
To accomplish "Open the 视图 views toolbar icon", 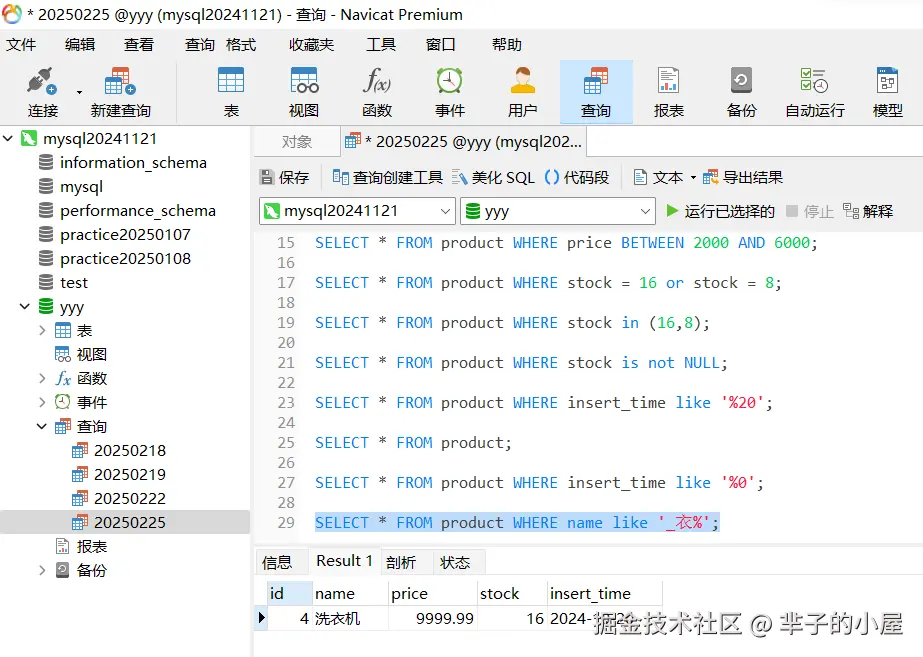I will pyautogui.click(x=304, y=92).
